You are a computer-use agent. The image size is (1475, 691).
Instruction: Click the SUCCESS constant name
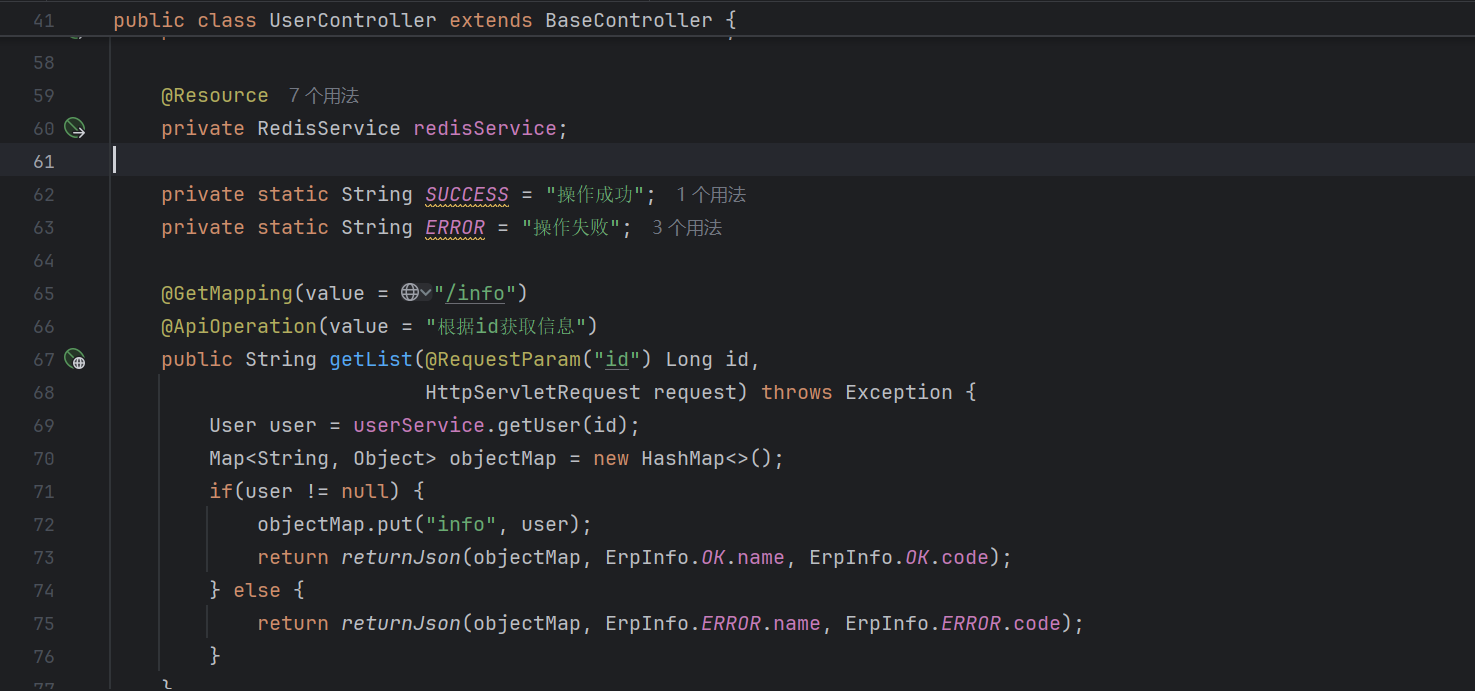click(x=467, y=194)
